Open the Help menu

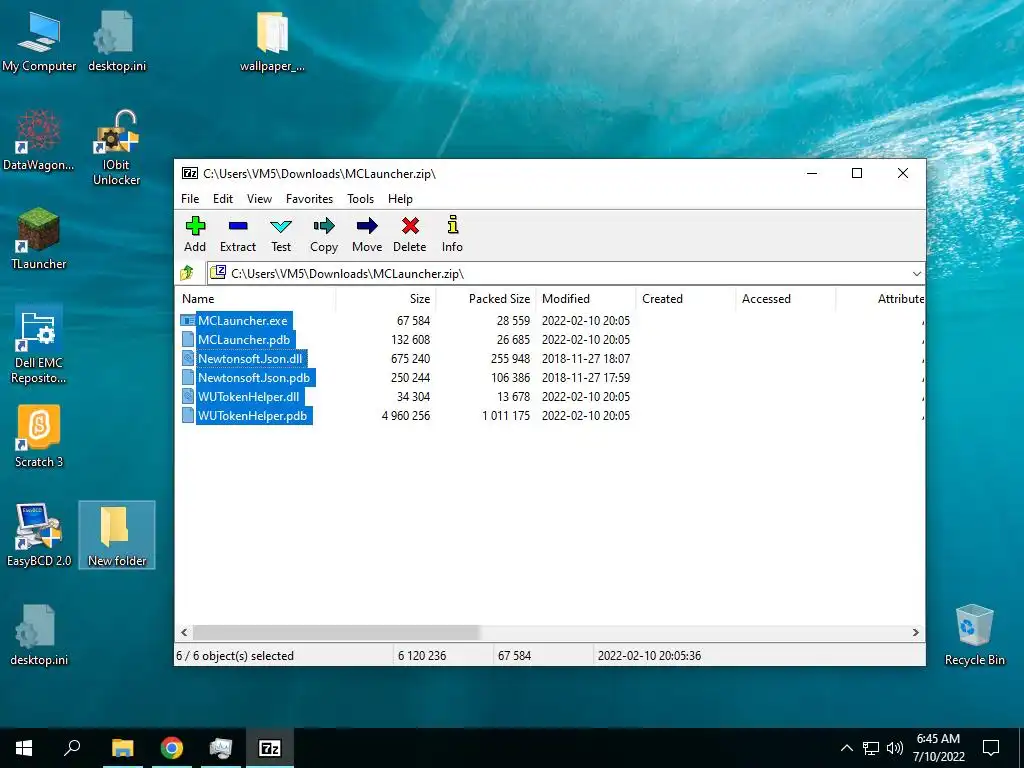click(400, 199)
